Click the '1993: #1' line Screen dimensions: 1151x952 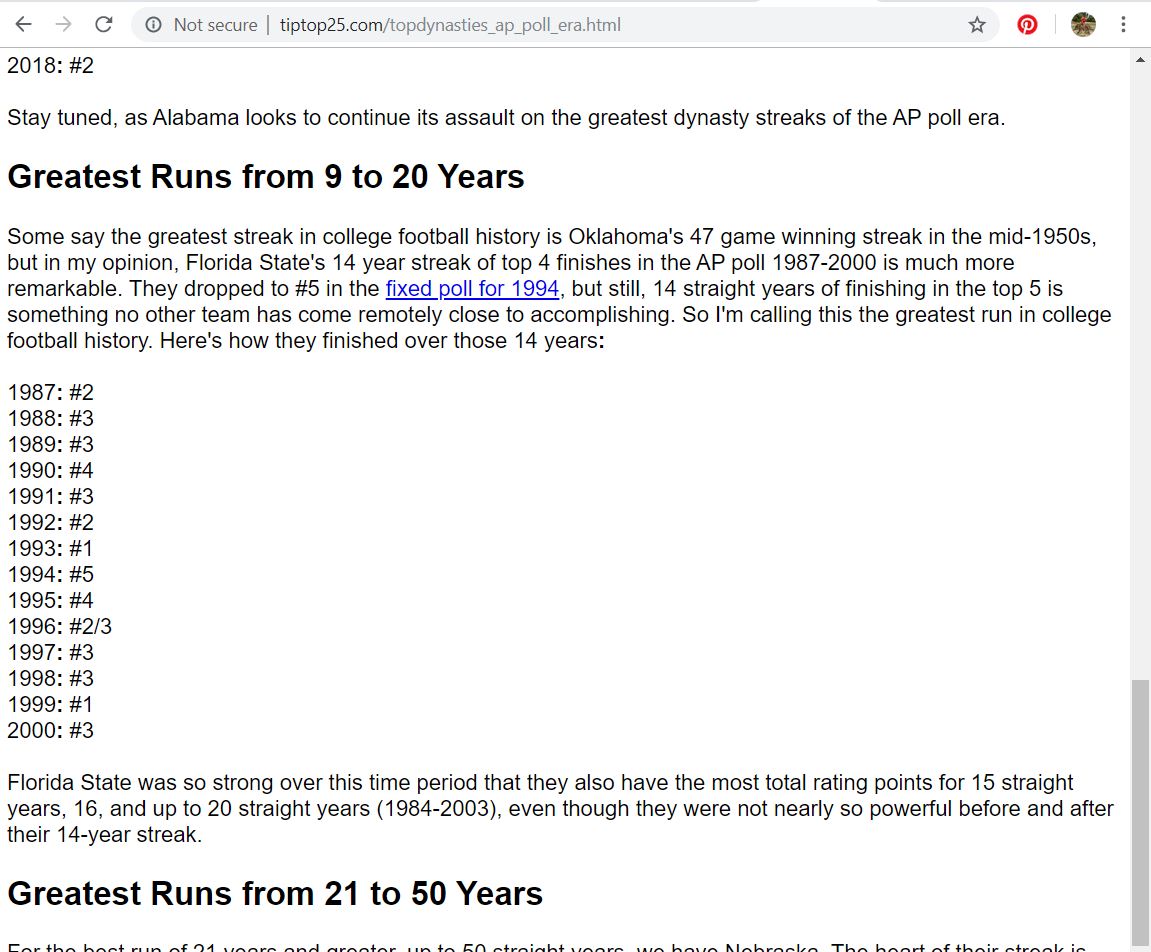tap(51, 548)
